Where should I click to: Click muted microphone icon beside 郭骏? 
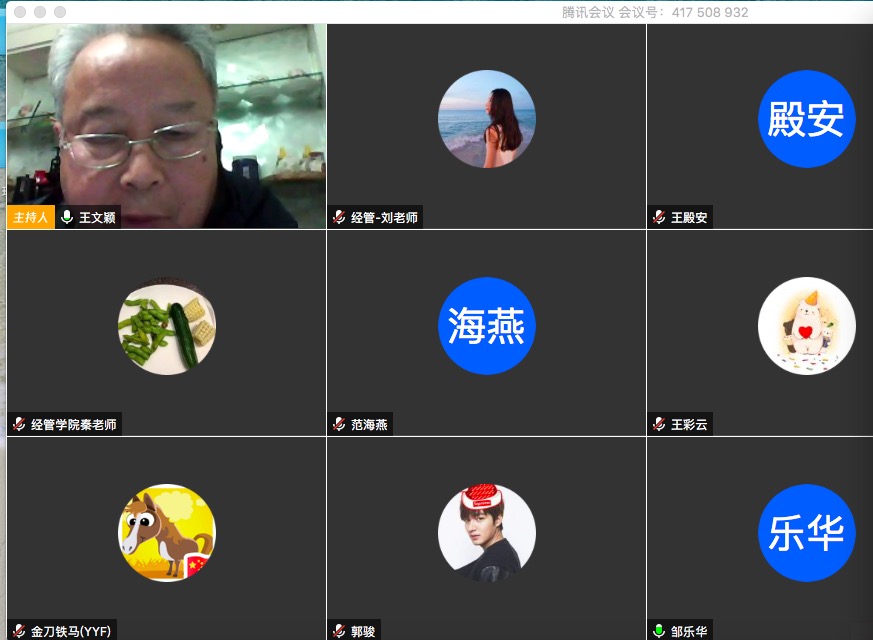pos(339,631)
